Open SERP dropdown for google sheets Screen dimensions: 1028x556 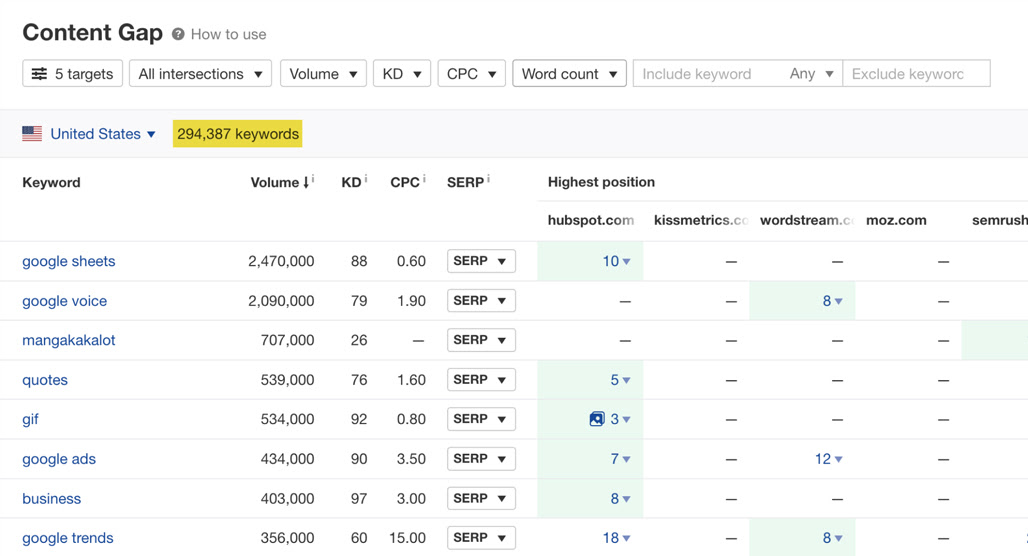point(481,261)
